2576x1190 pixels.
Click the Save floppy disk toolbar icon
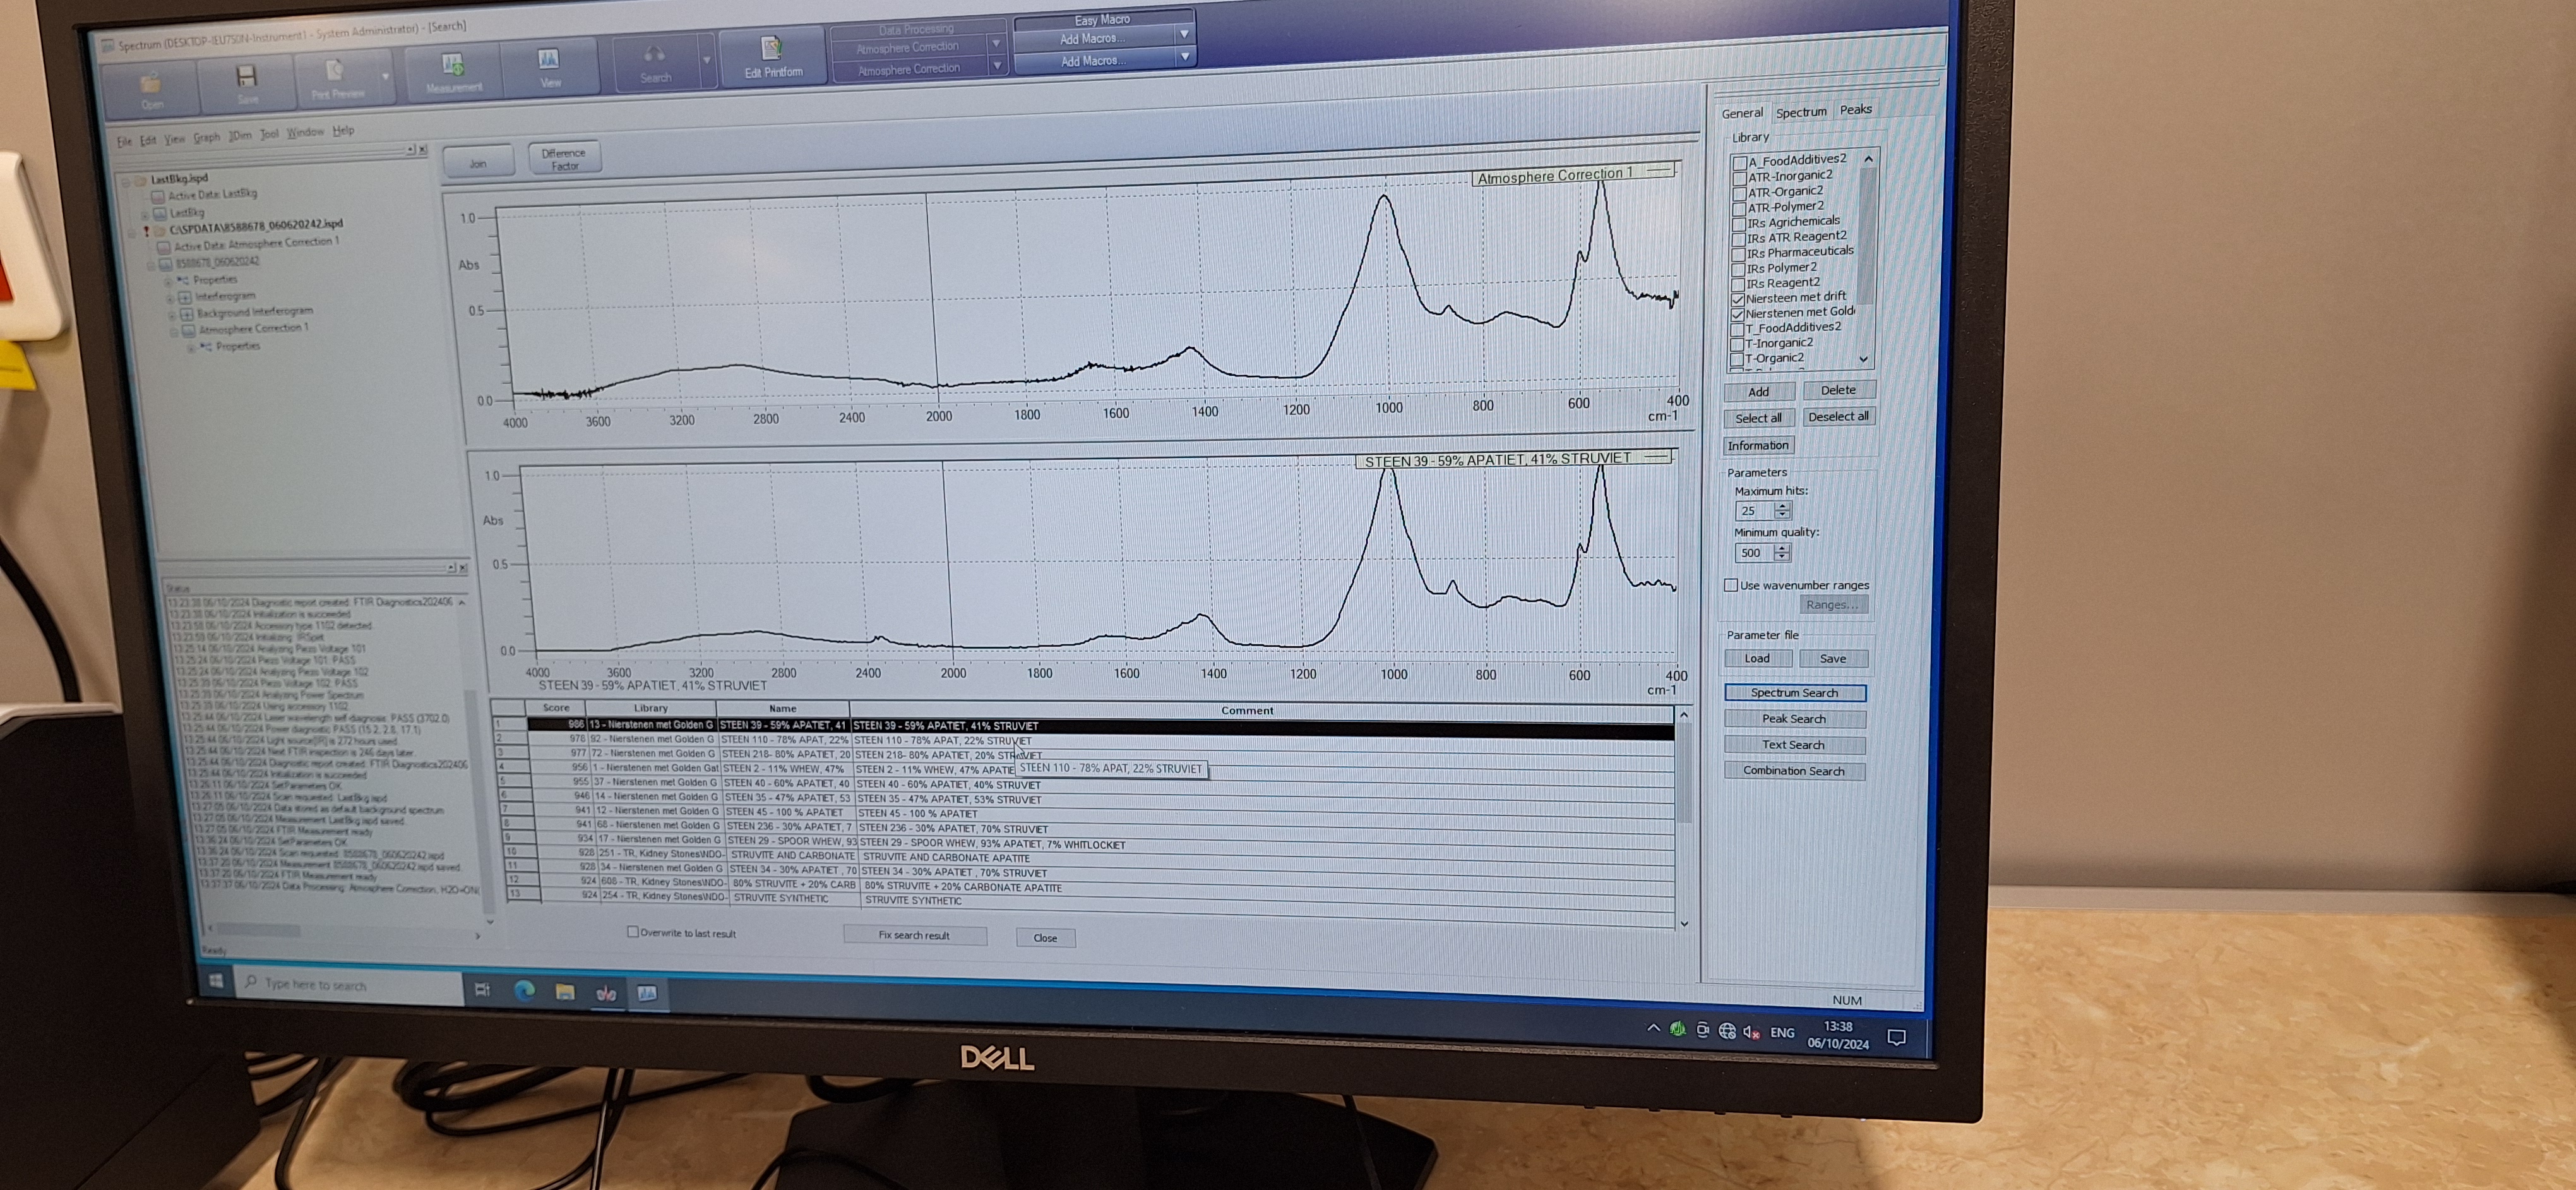246,77
